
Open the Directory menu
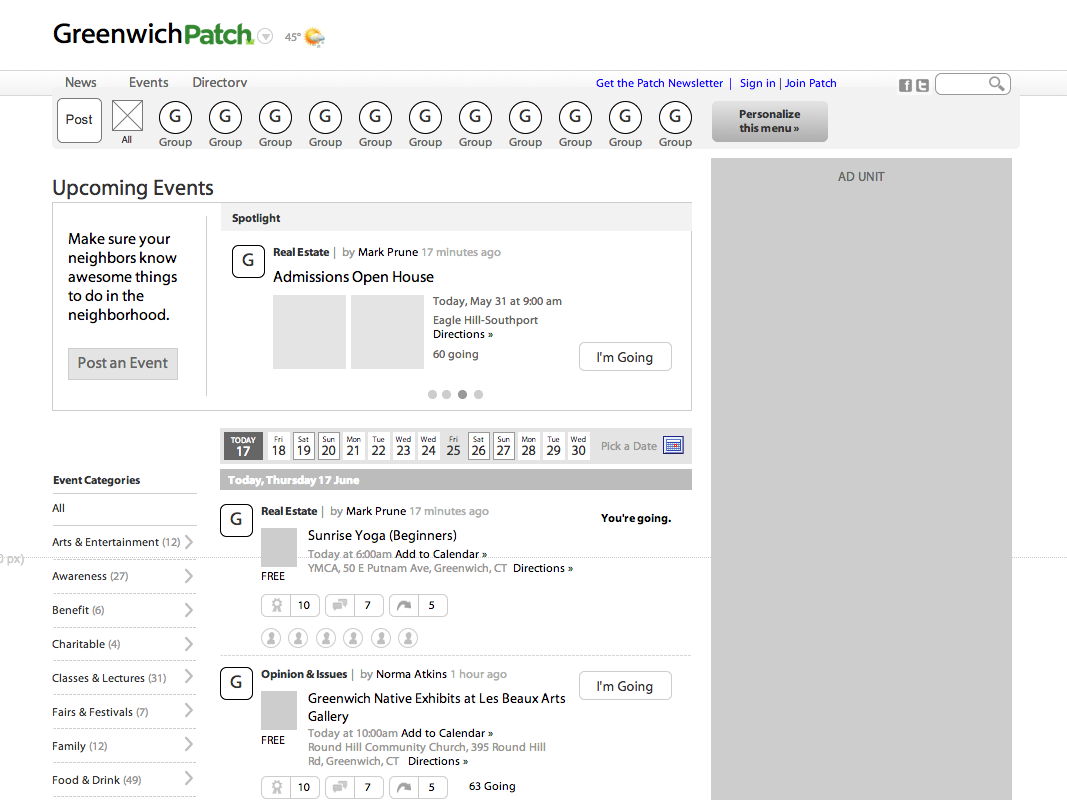click(x=220, y=82)
